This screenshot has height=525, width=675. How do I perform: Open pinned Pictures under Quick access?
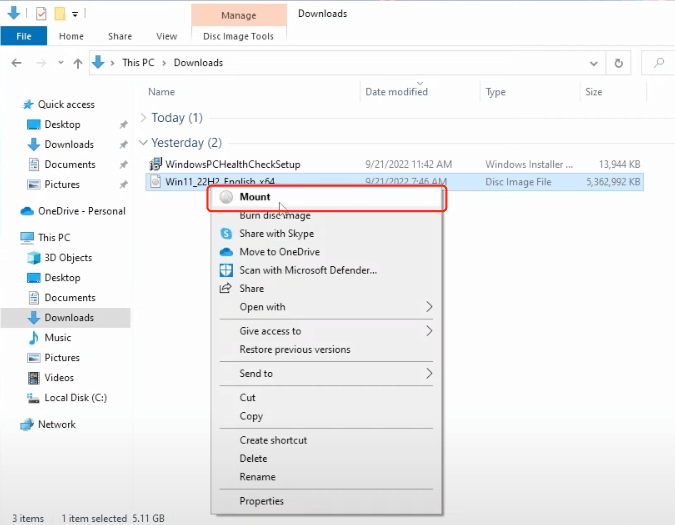(62, 185)
